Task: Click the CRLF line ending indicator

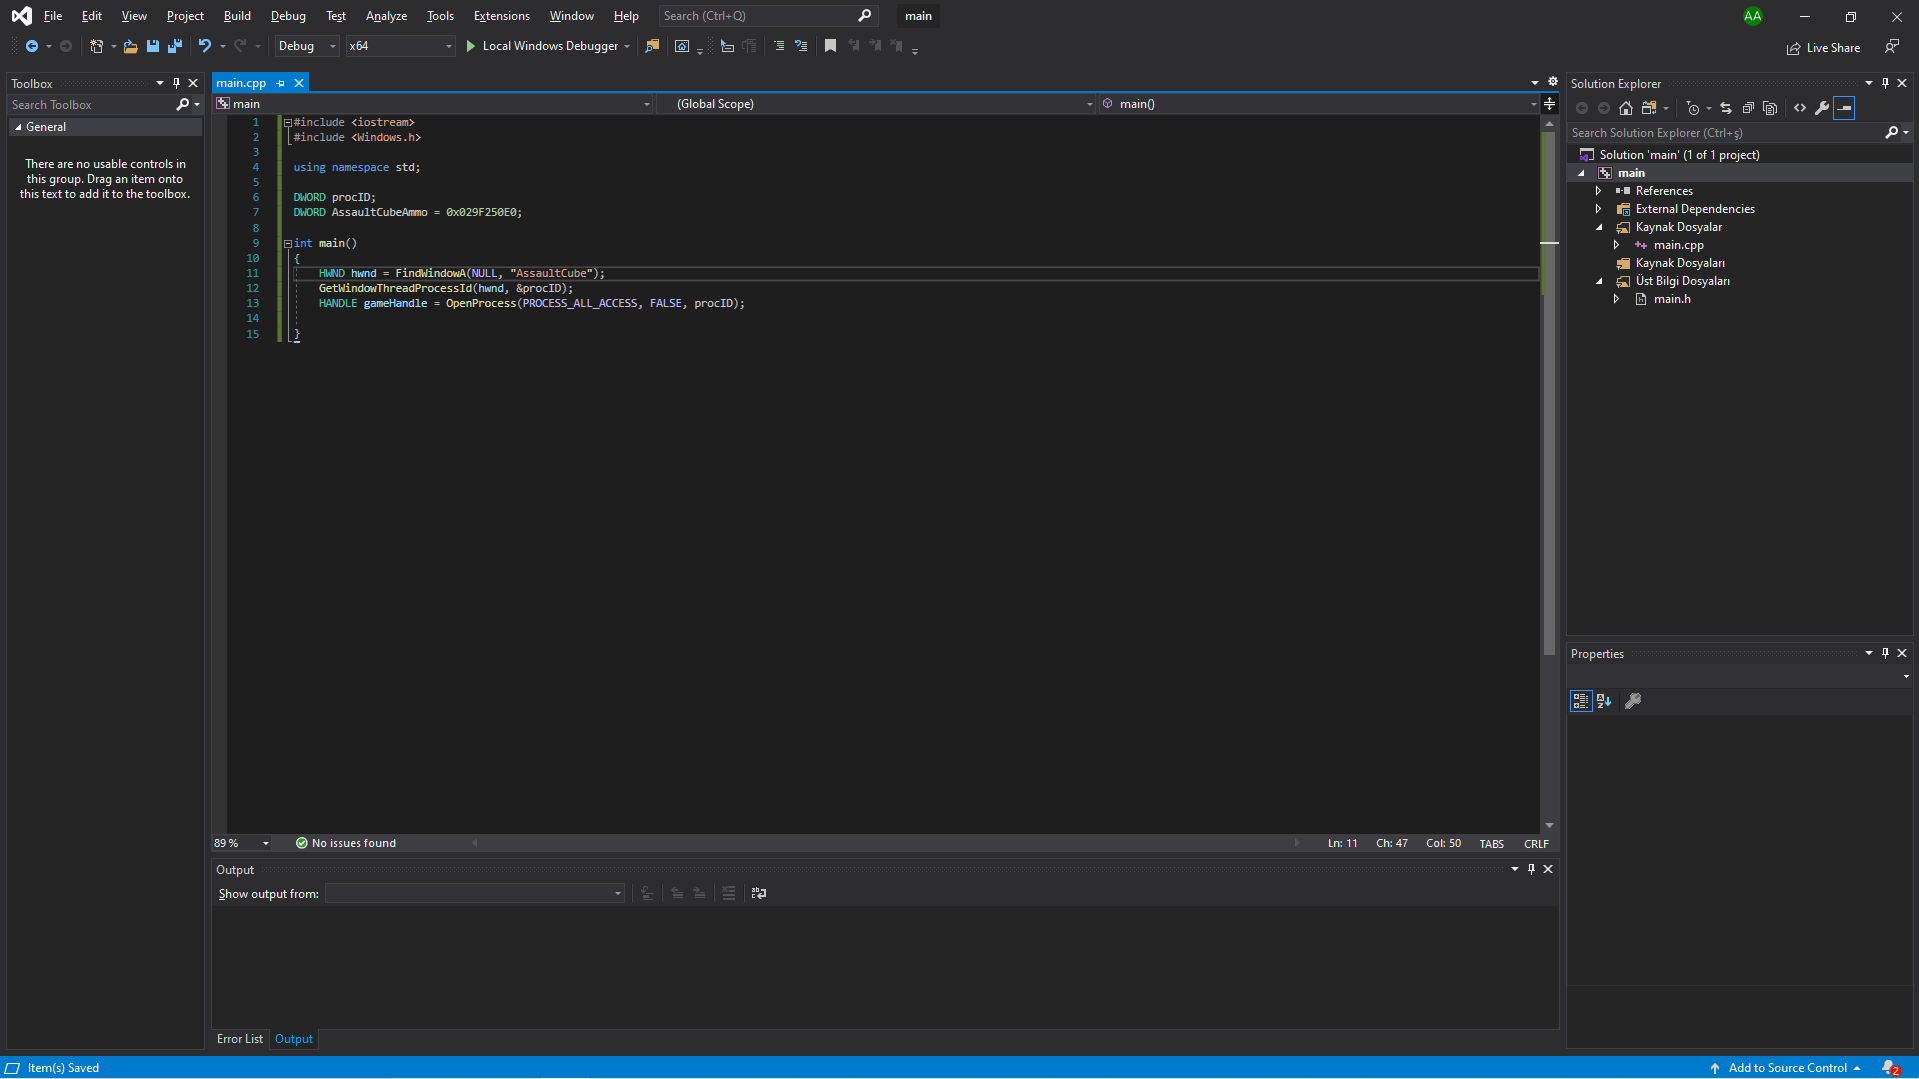Action: pyautogui.click(x=1536, y=844)
